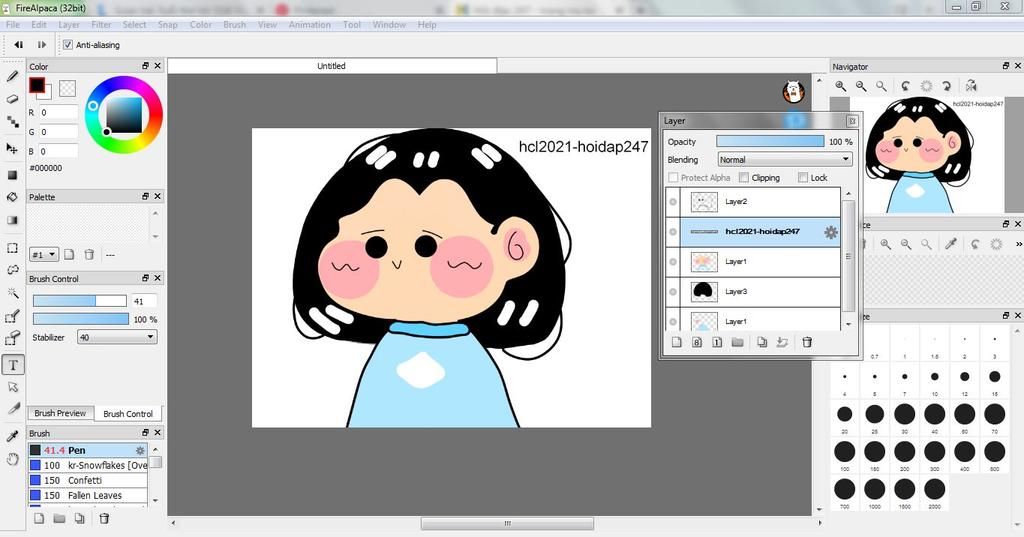Viewport: 1024px width, 537px height.
Task: Select the Confetti brush
Action: [x=88, y=480]
